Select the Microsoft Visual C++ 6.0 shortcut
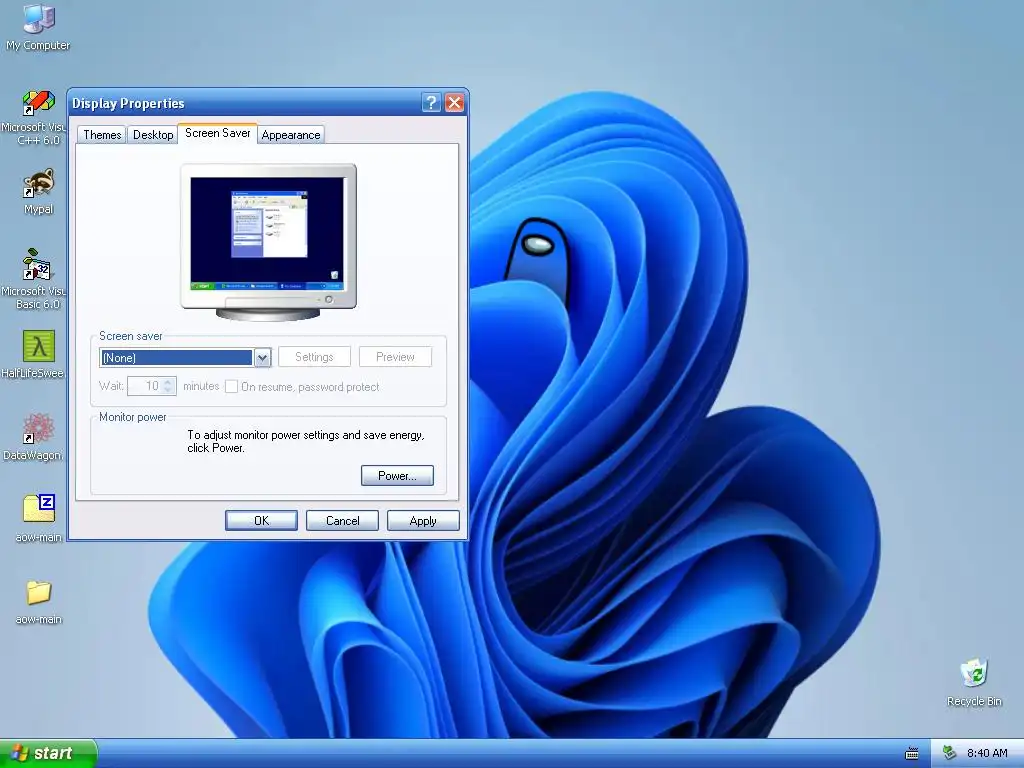 pyautogui.click(x=37, y=118)
